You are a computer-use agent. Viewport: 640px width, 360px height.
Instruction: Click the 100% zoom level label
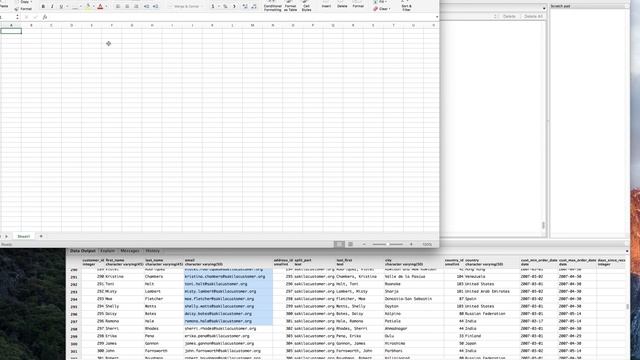click(x=427, y=244)
